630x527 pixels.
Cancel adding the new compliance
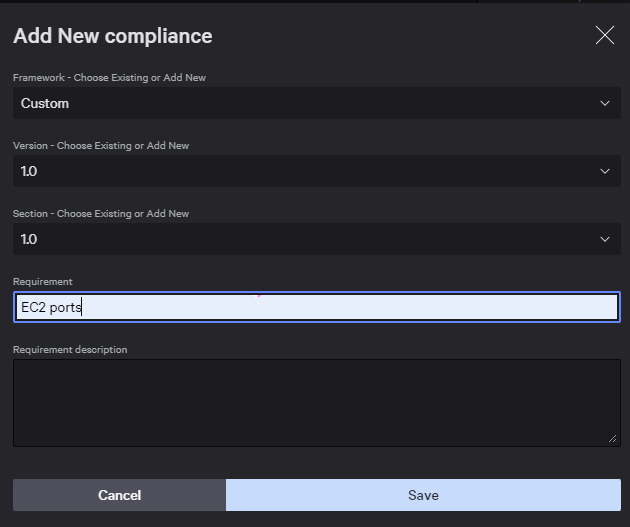pyautogui.click(x=119, y=495)
